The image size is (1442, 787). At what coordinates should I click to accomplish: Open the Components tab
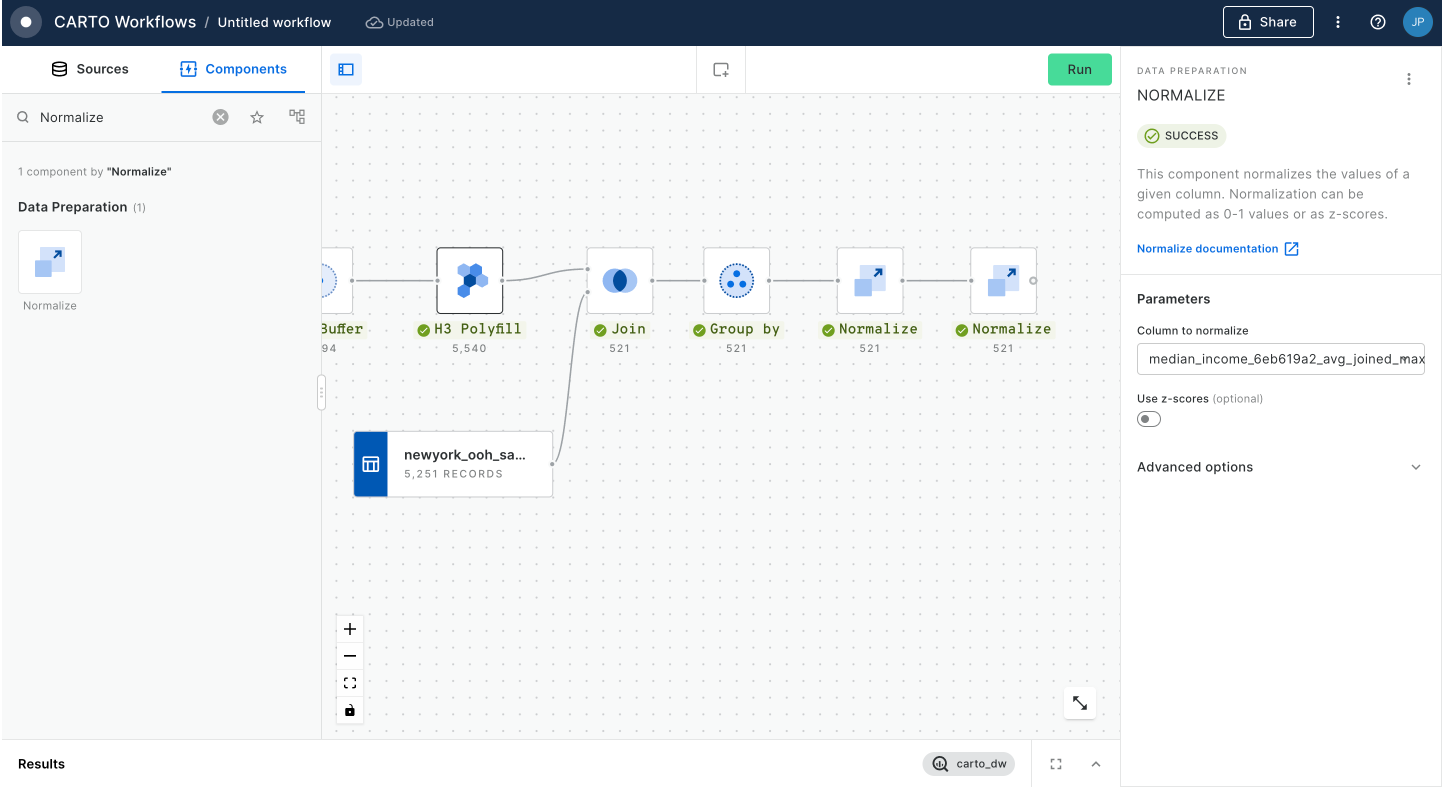click(233, 69)
